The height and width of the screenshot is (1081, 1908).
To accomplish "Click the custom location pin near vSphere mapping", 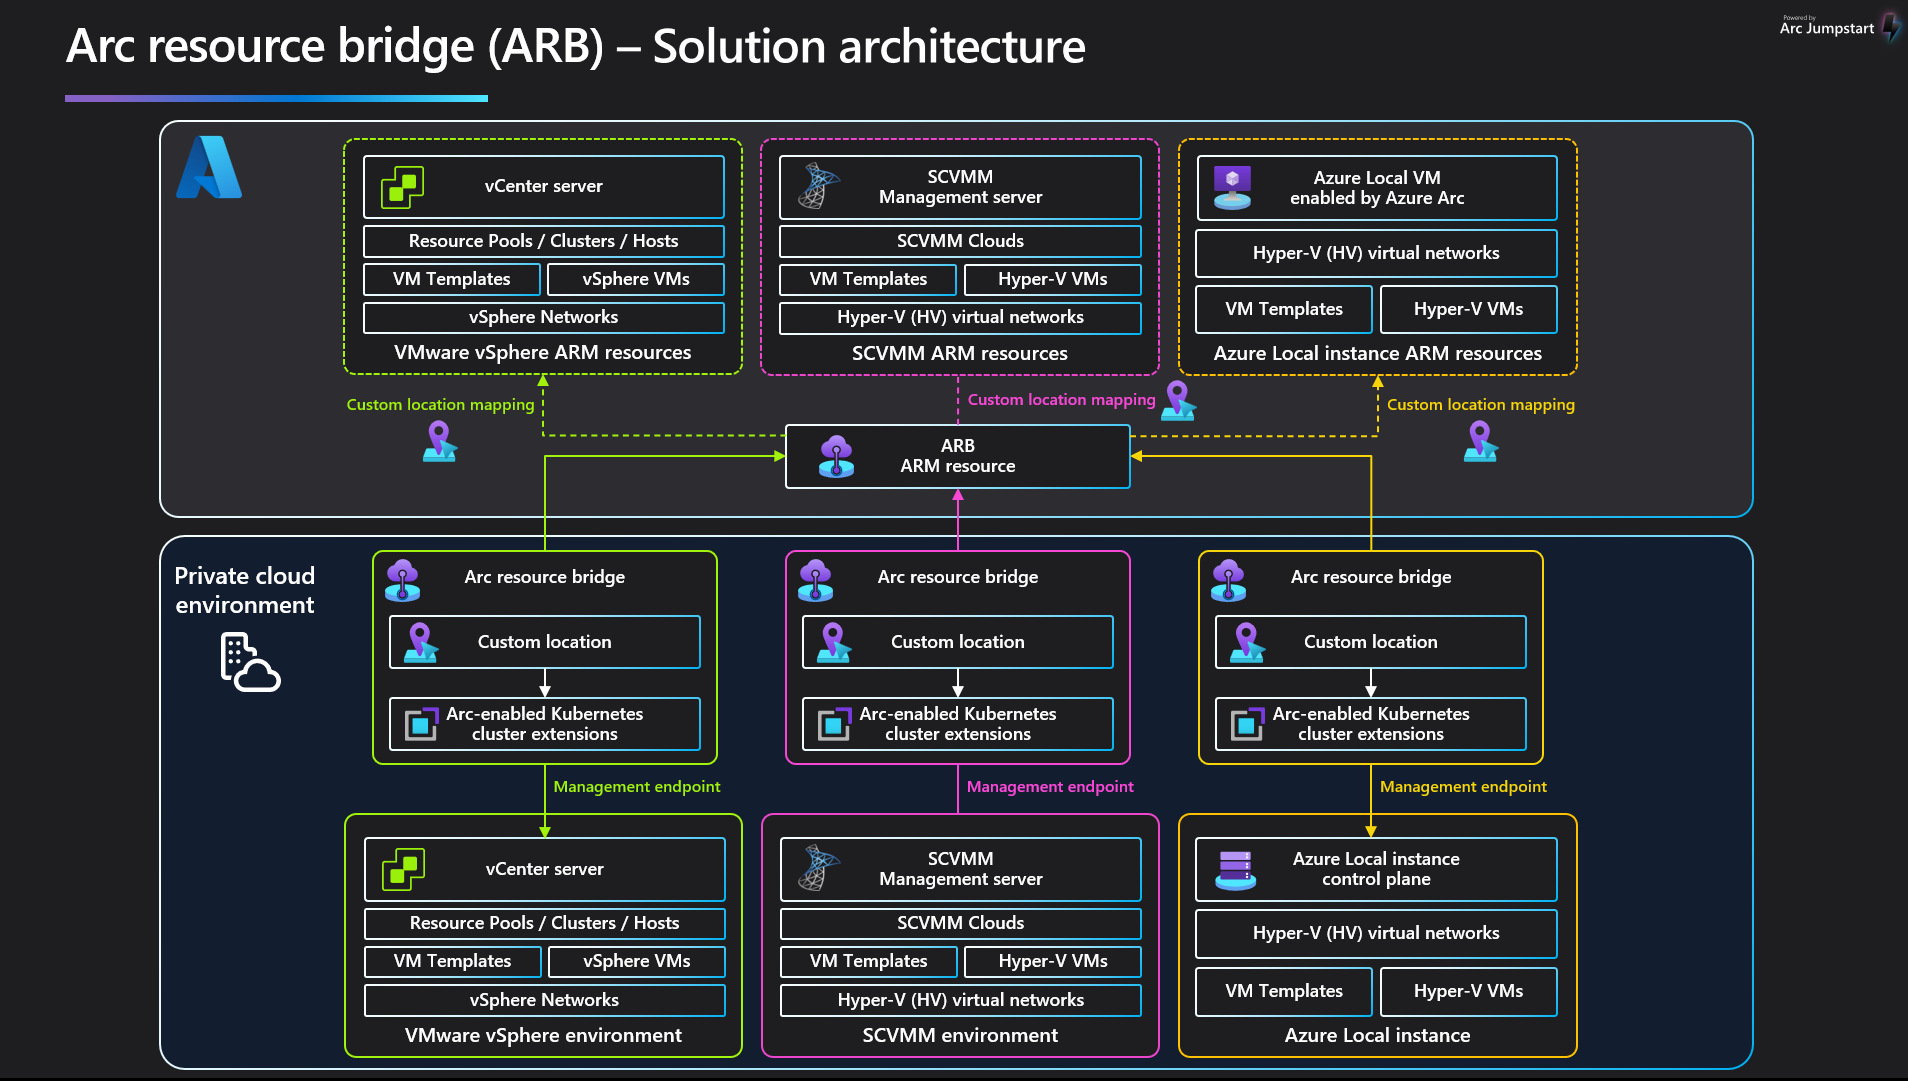I will coord(438,440).
